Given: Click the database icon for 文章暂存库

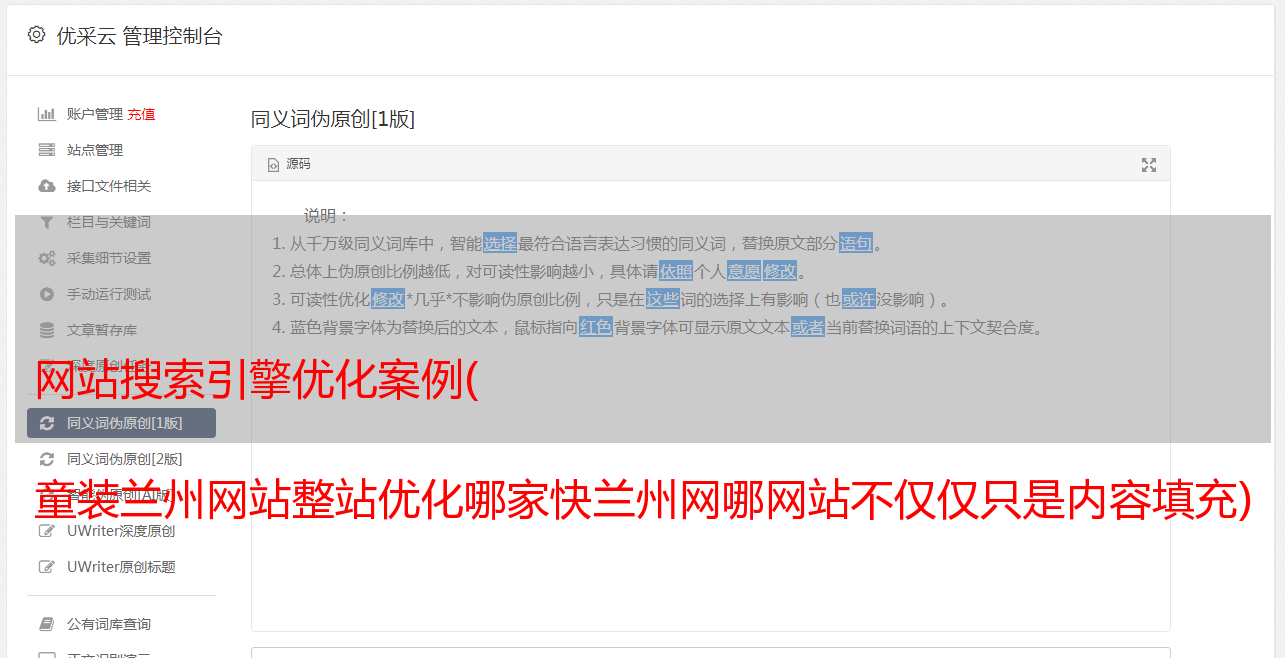Looking at the screenshot, I should pos(46,330).
